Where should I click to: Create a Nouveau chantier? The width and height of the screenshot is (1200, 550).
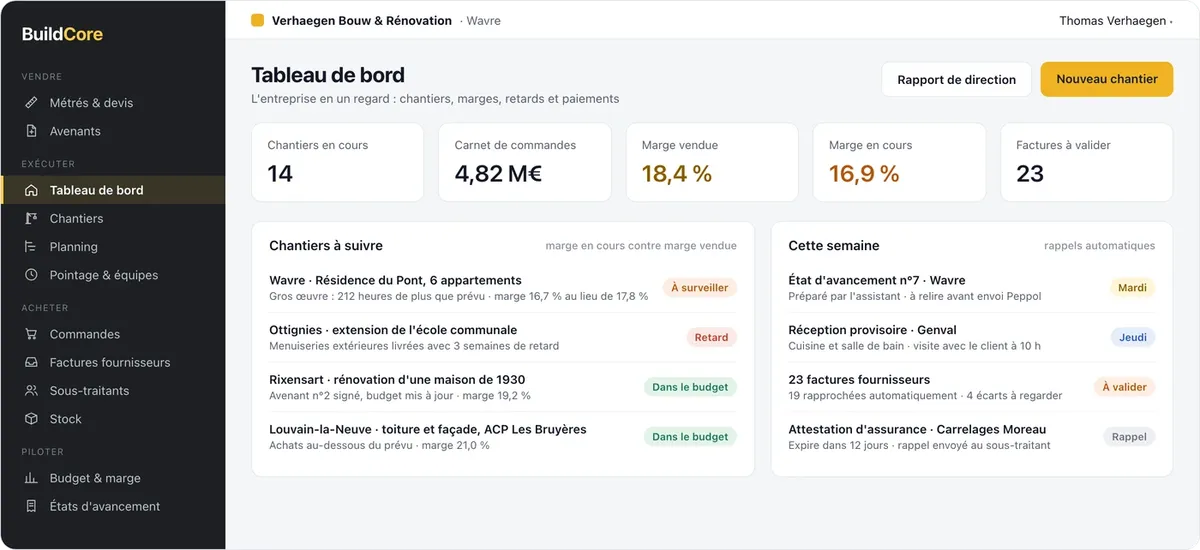pos(1107,79)
